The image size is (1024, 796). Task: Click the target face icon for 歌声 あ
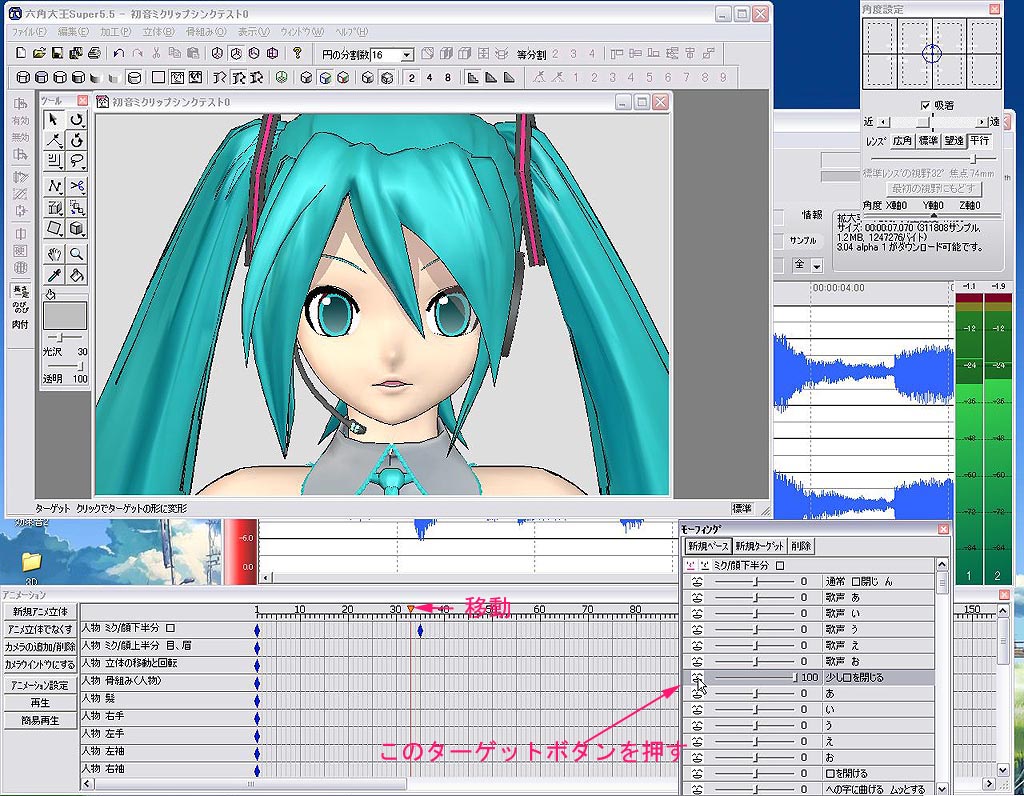(697, 597)
